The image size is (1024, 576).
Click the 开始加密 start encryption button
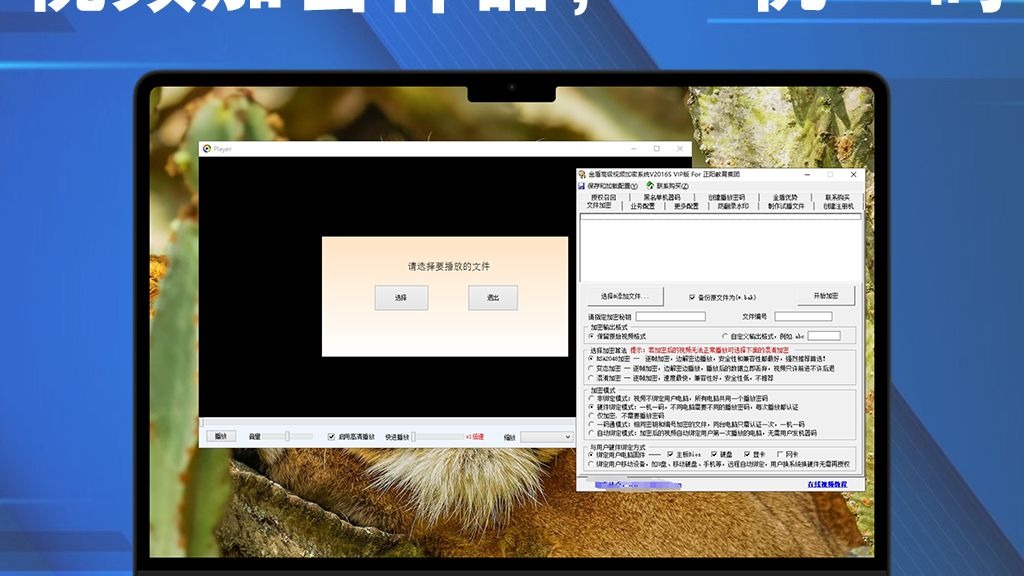pyautogui.click(x=825, y=295)
